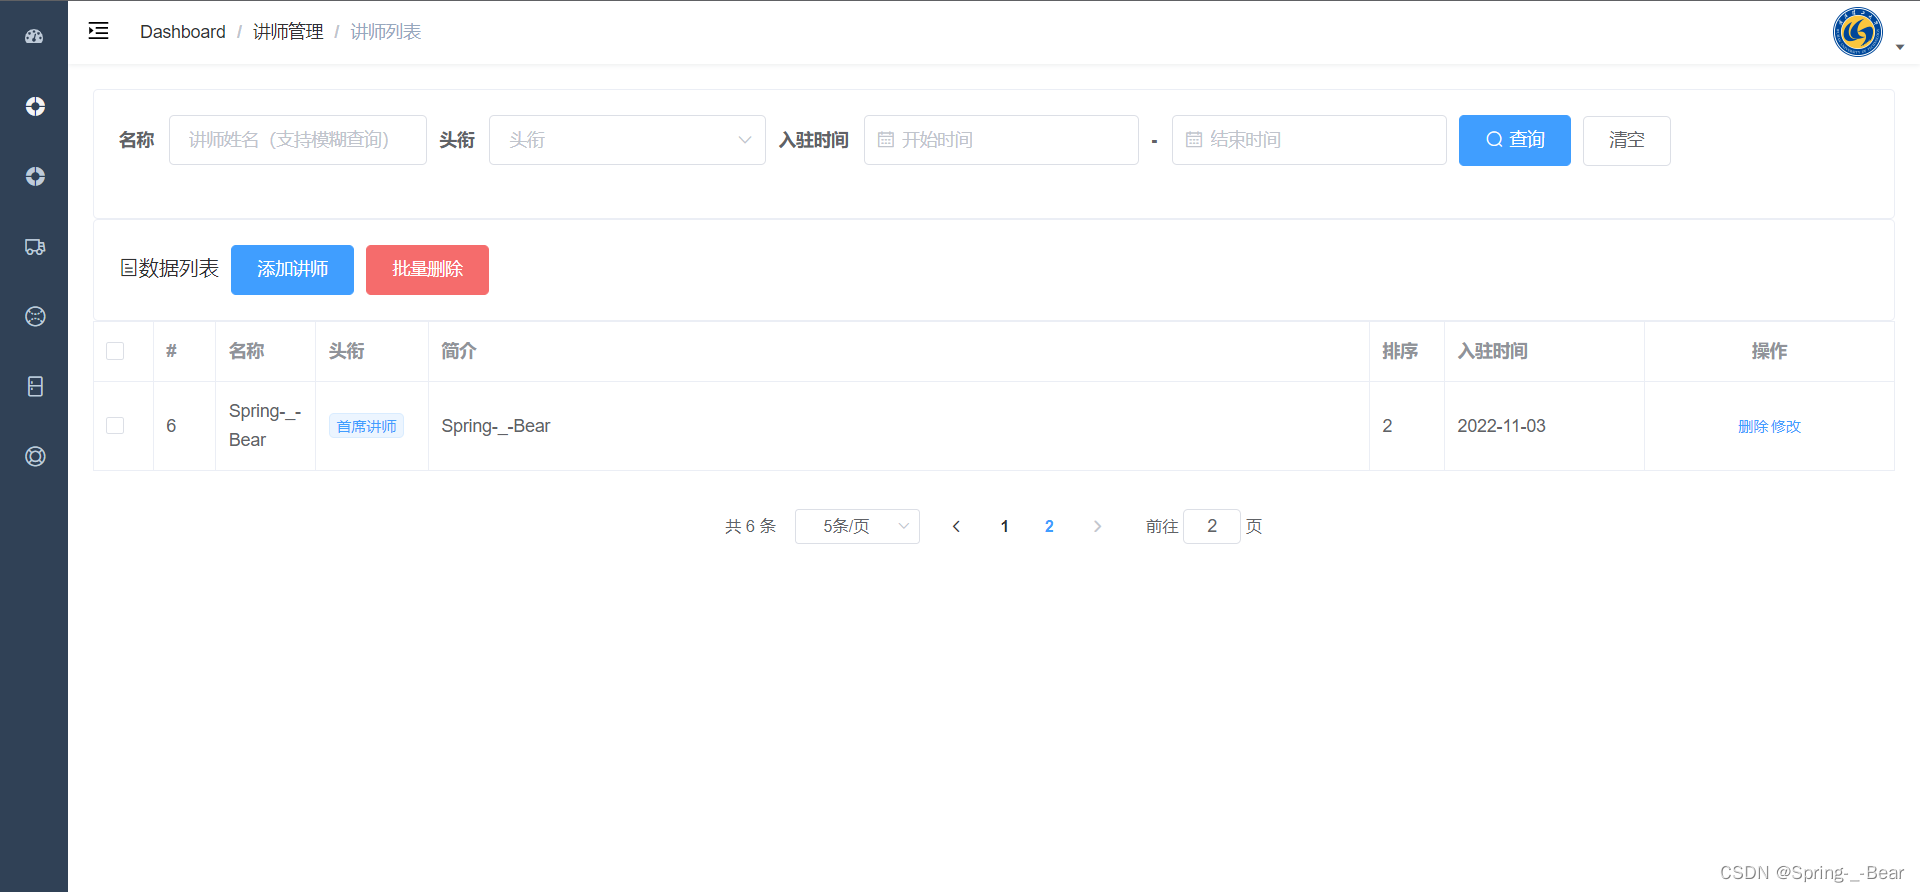Open the document icon in sidebar
This screenshot has width=1920, height=892.
coord(35,386)
